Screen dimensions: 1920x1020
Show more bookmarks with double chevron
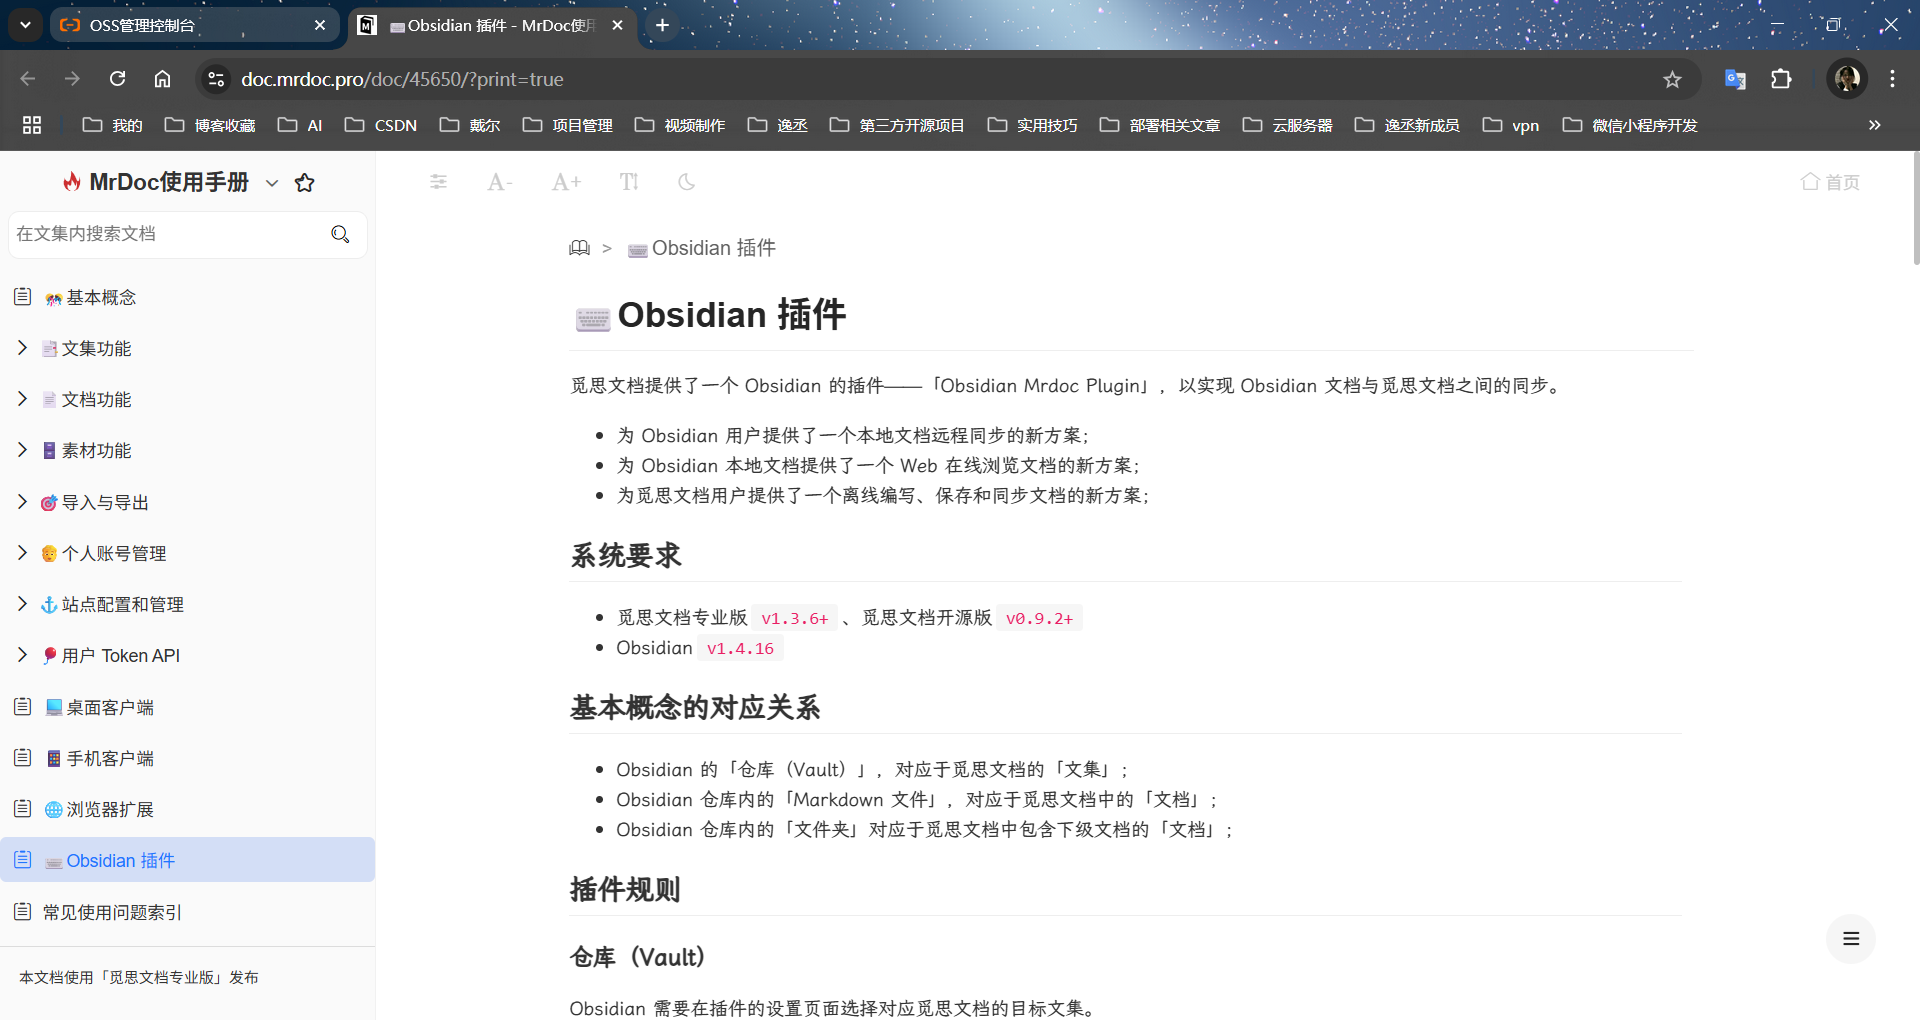click(x=1874, y=125)
